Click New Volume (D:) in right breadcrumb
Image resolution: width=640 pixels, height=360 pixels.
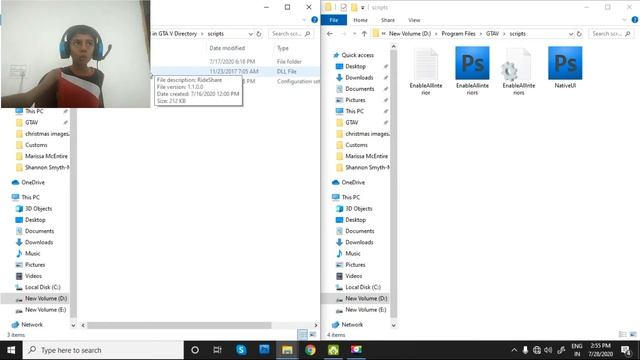point(410,34)
